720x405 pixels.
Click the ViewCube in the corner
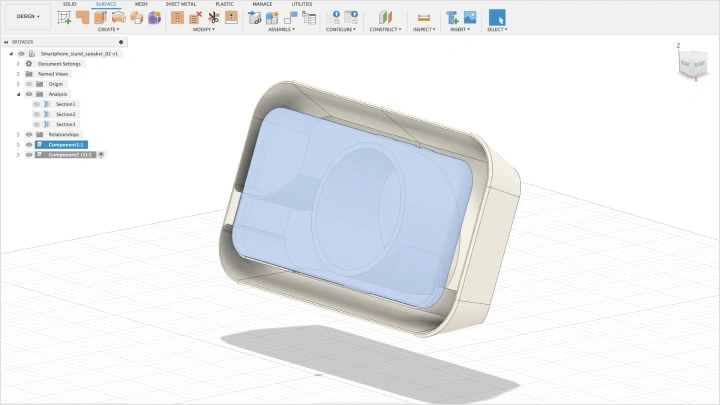click(691, 63)
